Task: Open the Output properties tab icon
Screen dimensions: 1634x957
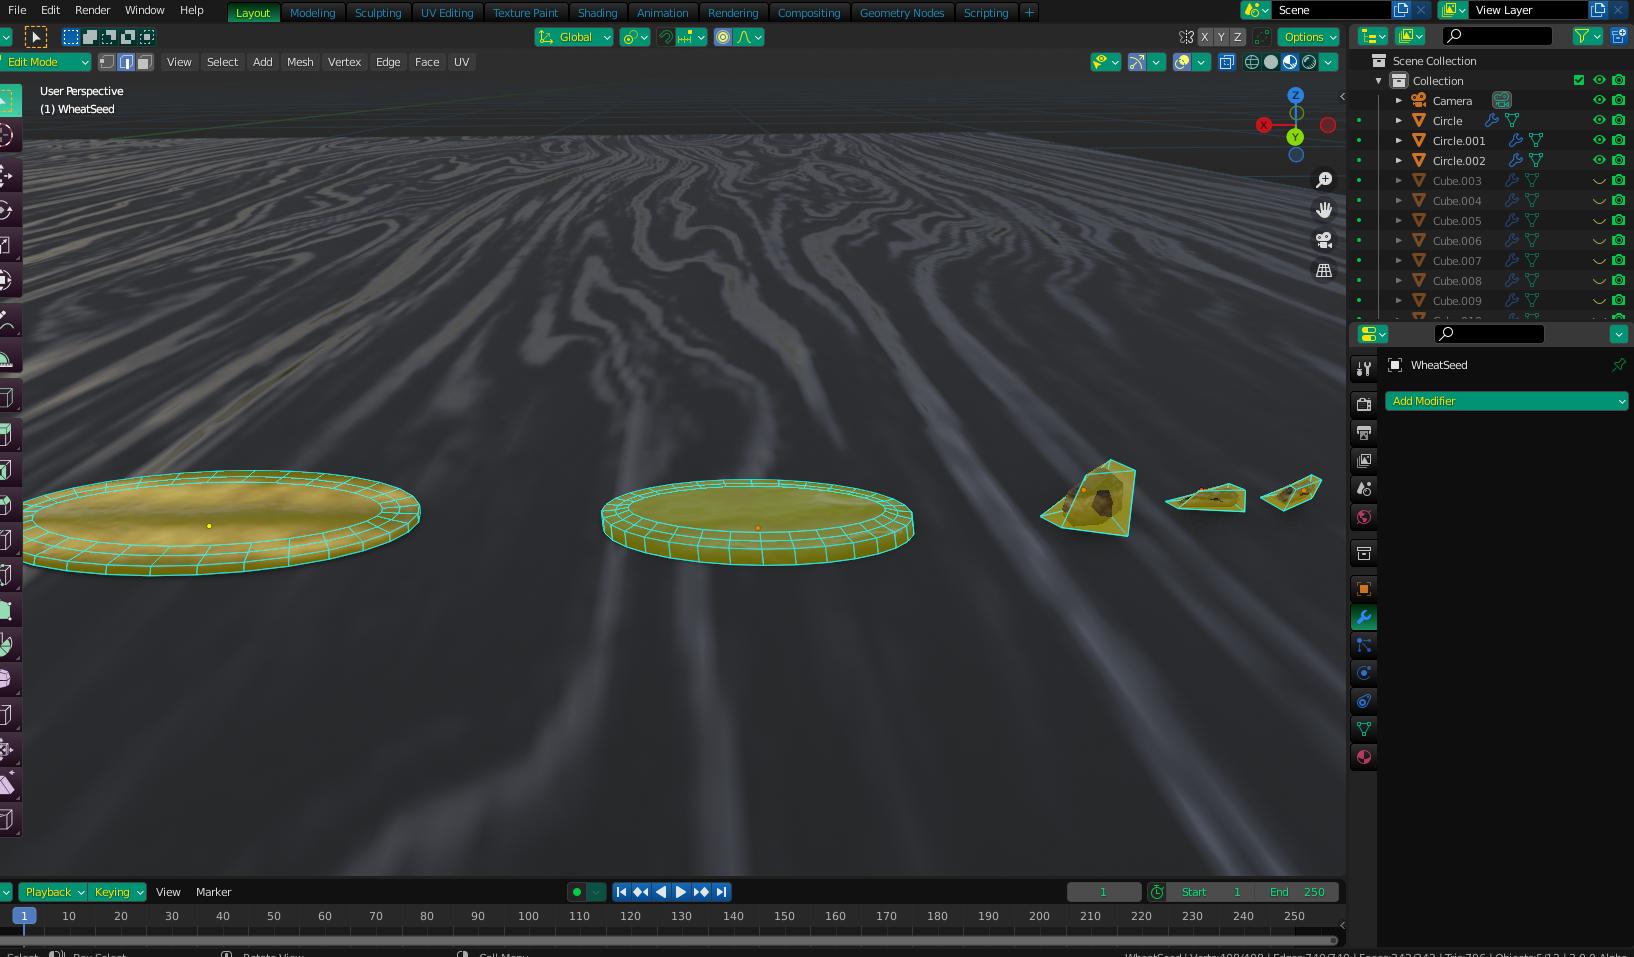Action: [x=1363, y=432]
